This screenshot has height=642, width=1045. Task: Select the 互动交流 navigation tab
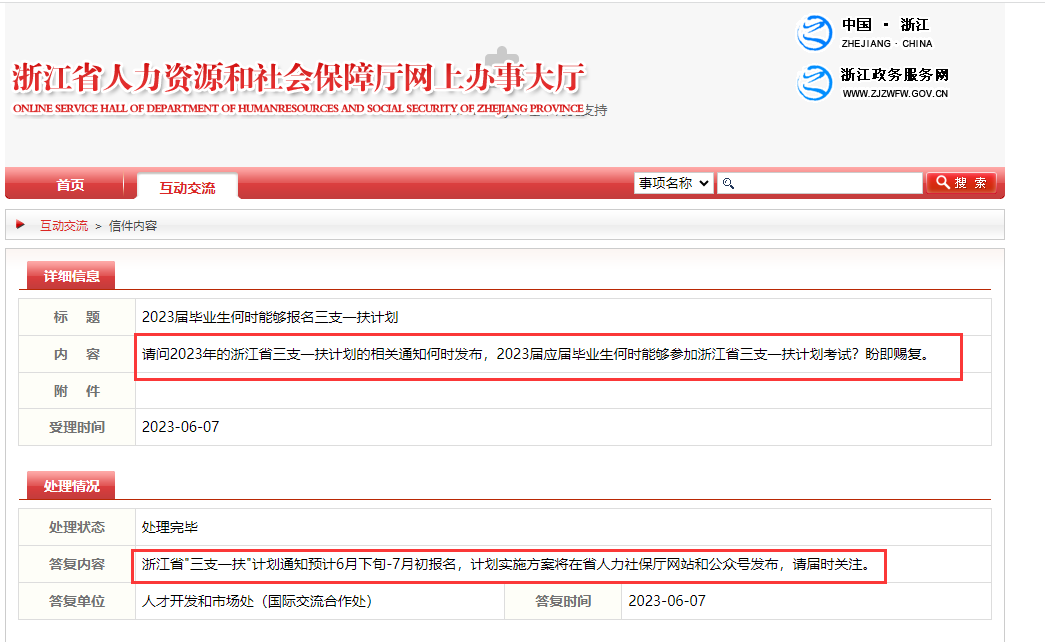pyautogui.click(x=186, y=184)
